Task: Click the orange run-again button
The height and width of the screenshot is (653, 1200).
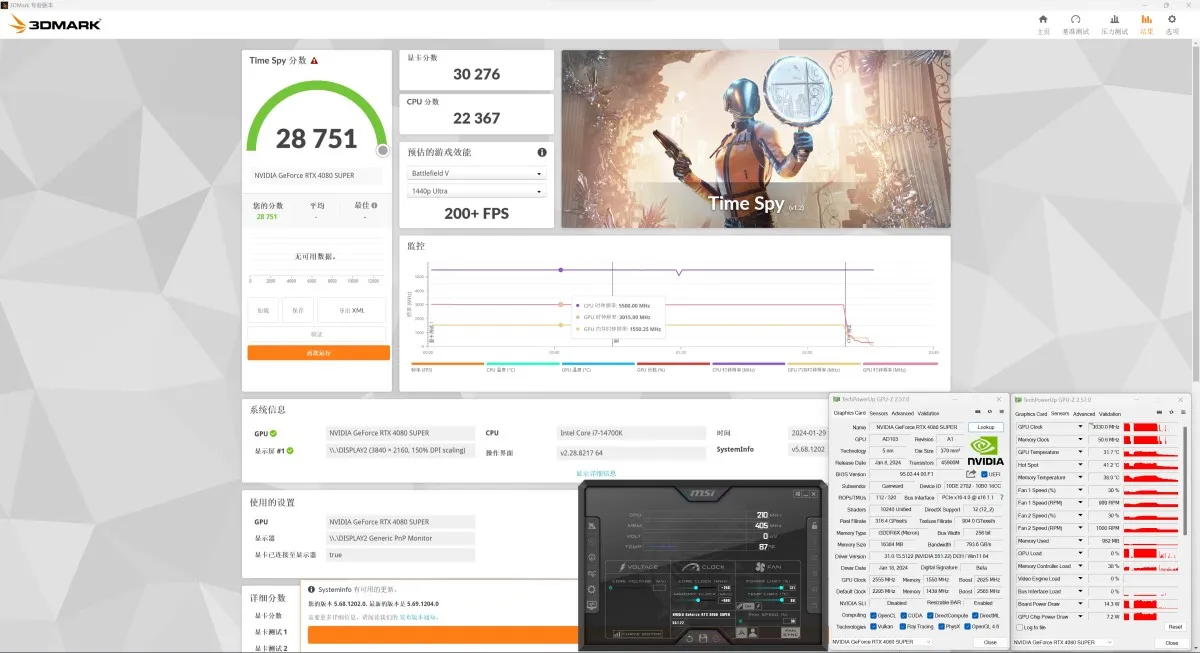Action: tap(318, 353)
